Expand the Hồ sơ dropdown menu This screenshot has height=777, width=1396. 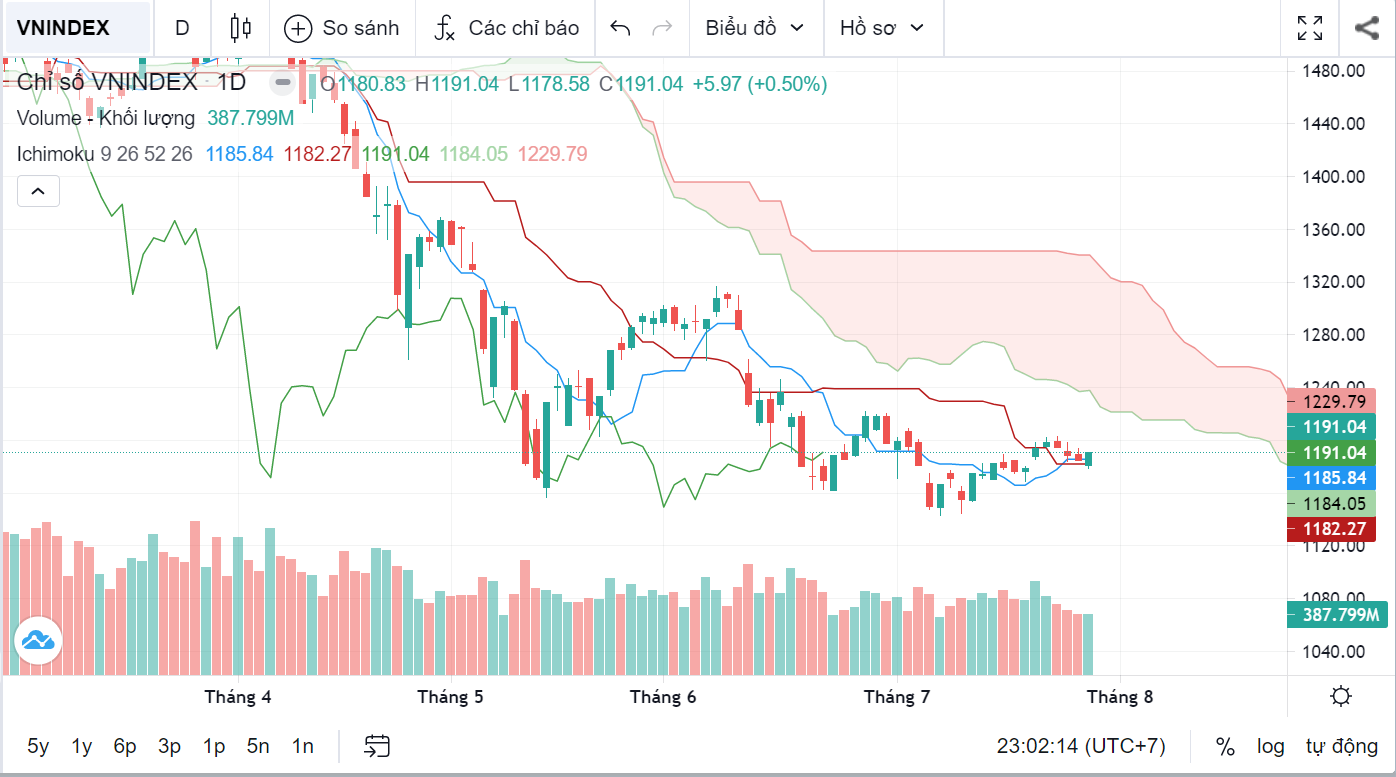tap(882, 28)
